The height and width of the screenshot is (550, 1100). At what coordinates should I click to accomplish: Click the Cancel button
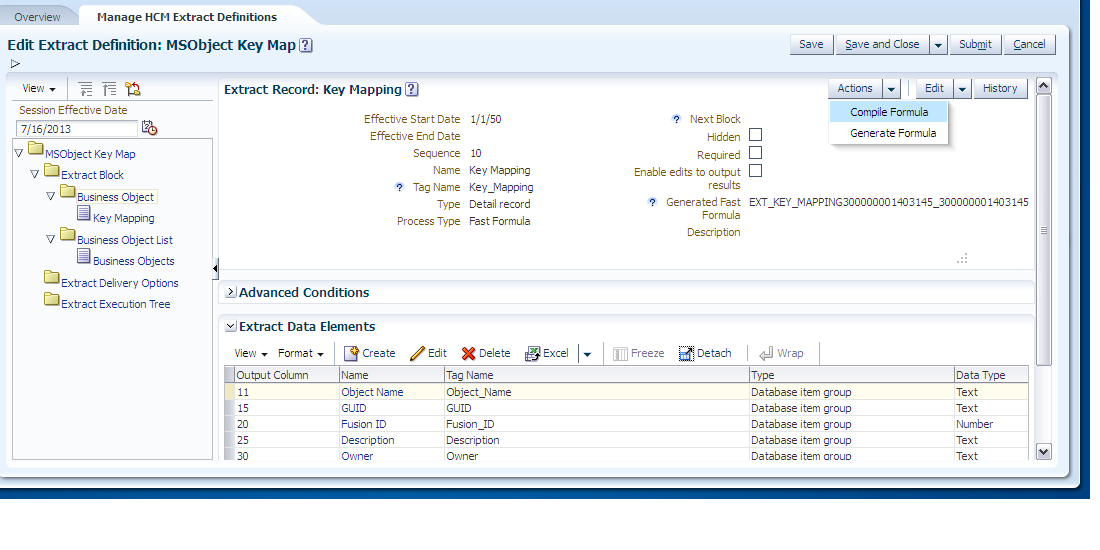pos(1029,44)
